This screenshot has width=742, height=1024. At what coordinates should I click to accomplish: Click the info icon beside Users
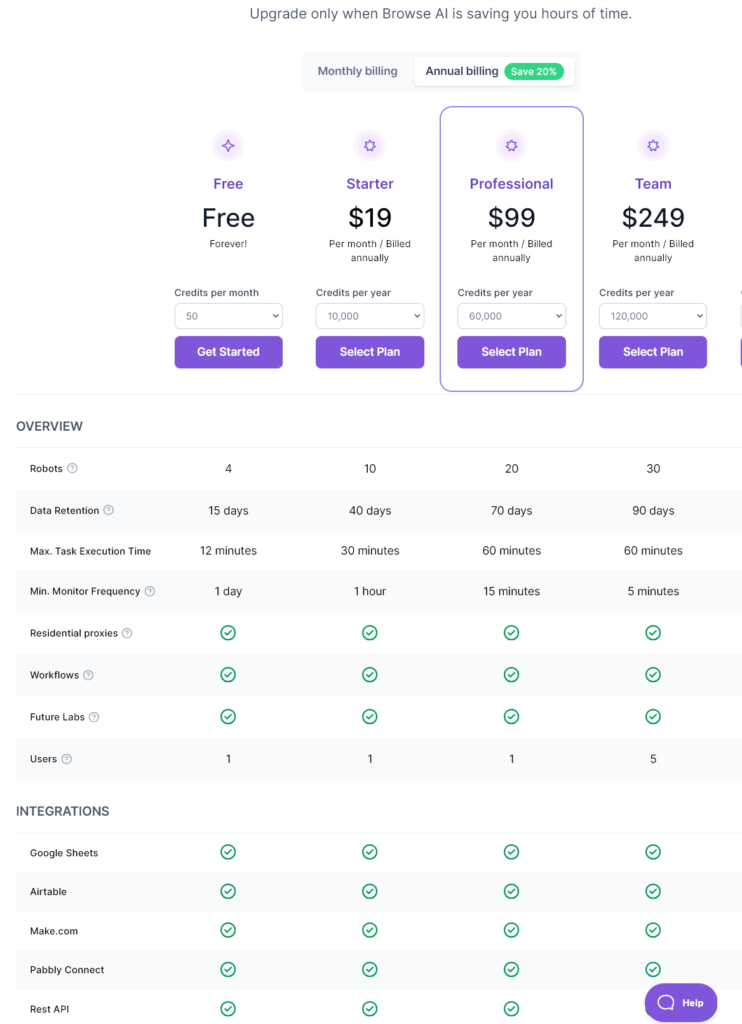(67, 759)
